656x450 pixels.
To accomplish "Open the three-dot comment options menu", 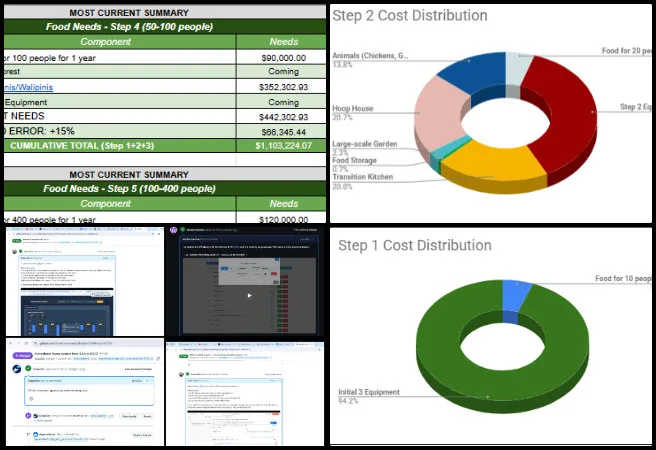I will click(x=148, y=381).
